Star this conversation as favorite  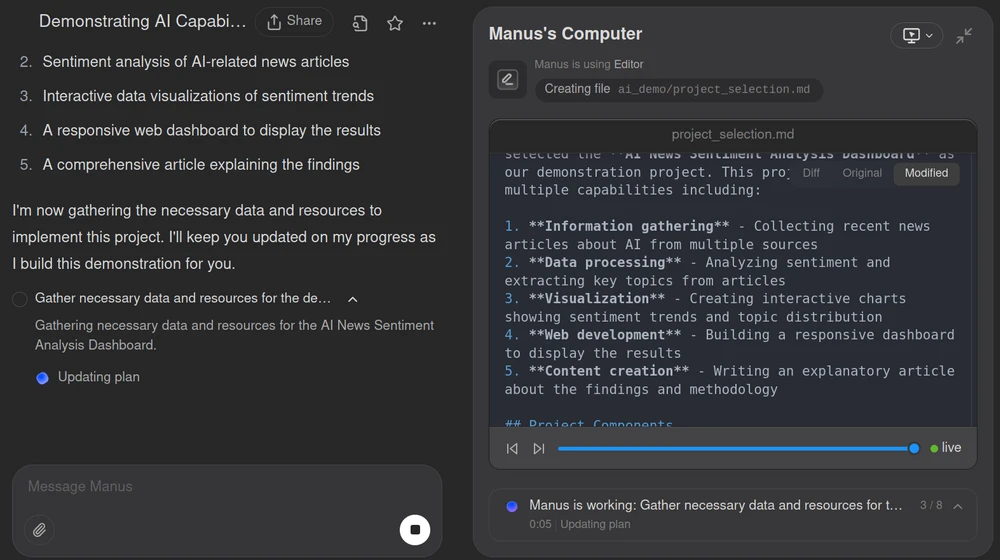[395, 23]
